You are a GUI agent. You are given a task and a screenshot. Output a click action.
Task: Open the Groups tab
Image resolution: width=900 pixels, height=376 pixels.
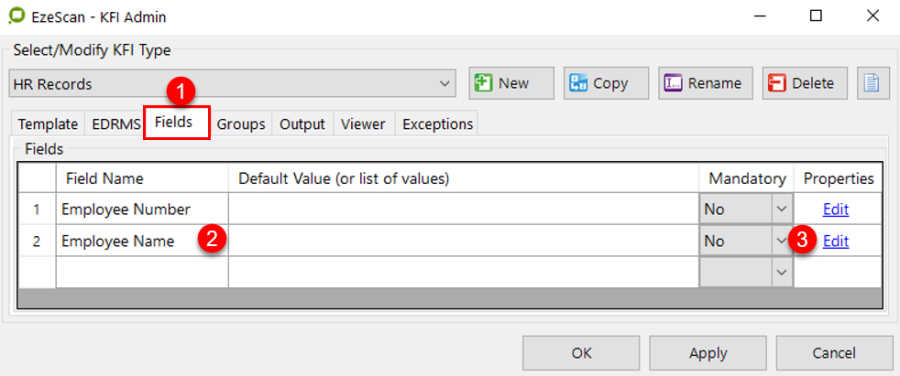pyautogui.click(x=241, y=124)
